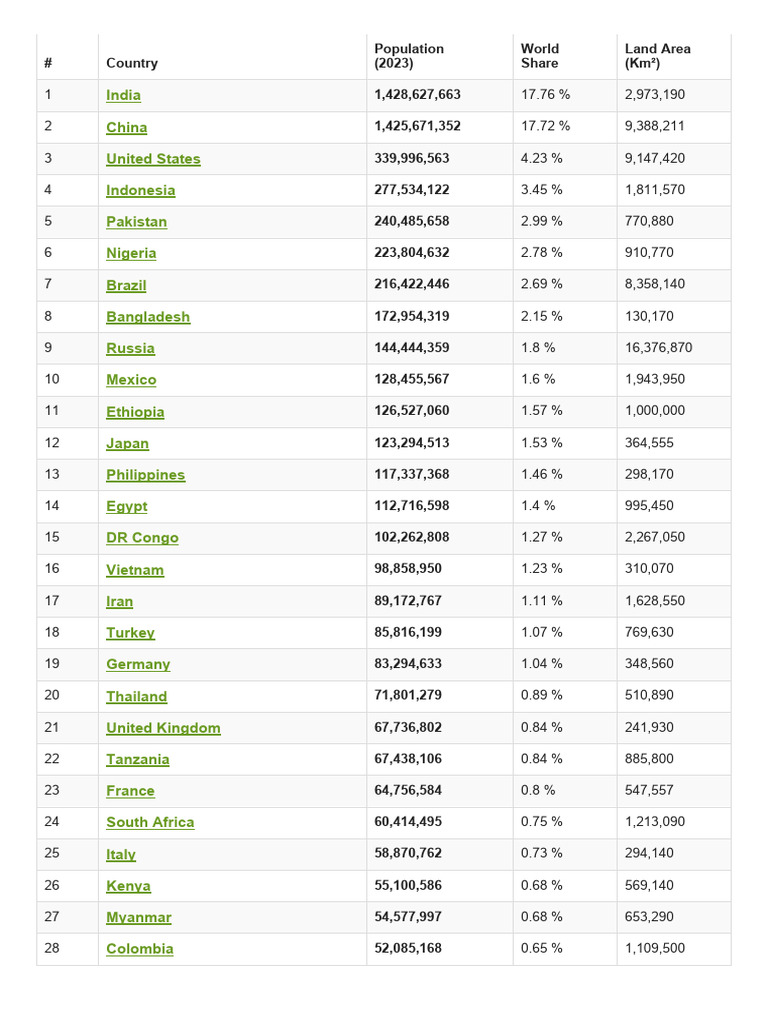Click the China link
768x1024 pixels.
(126, 127)
